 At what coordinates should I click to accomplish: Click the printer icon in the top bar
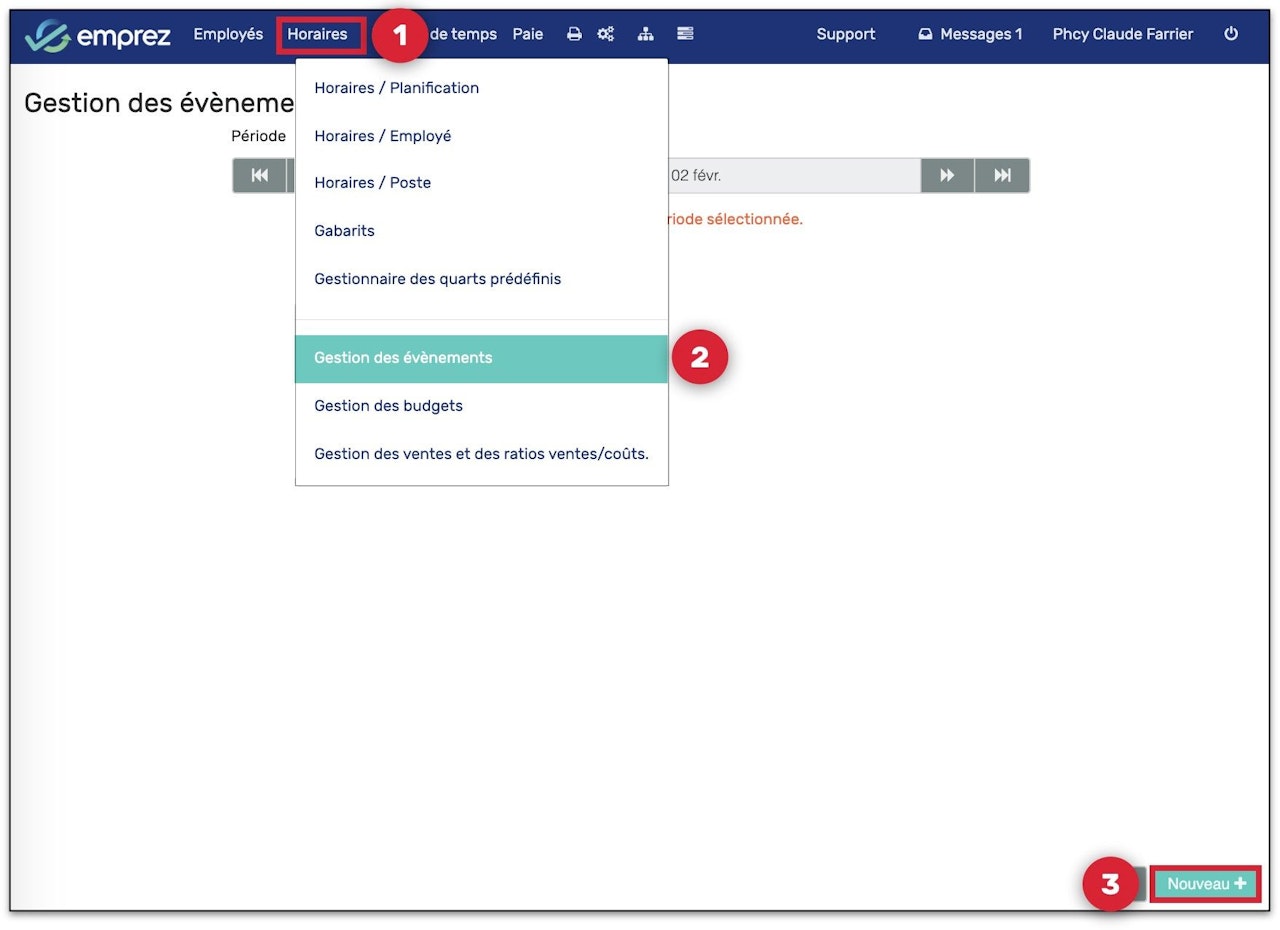click(574, 34)
